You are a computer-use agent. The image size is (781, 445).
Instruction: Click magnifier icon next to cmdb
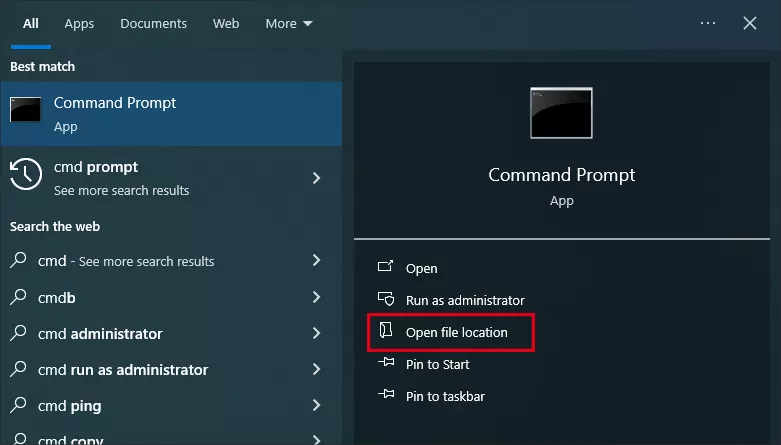[18, 297]
